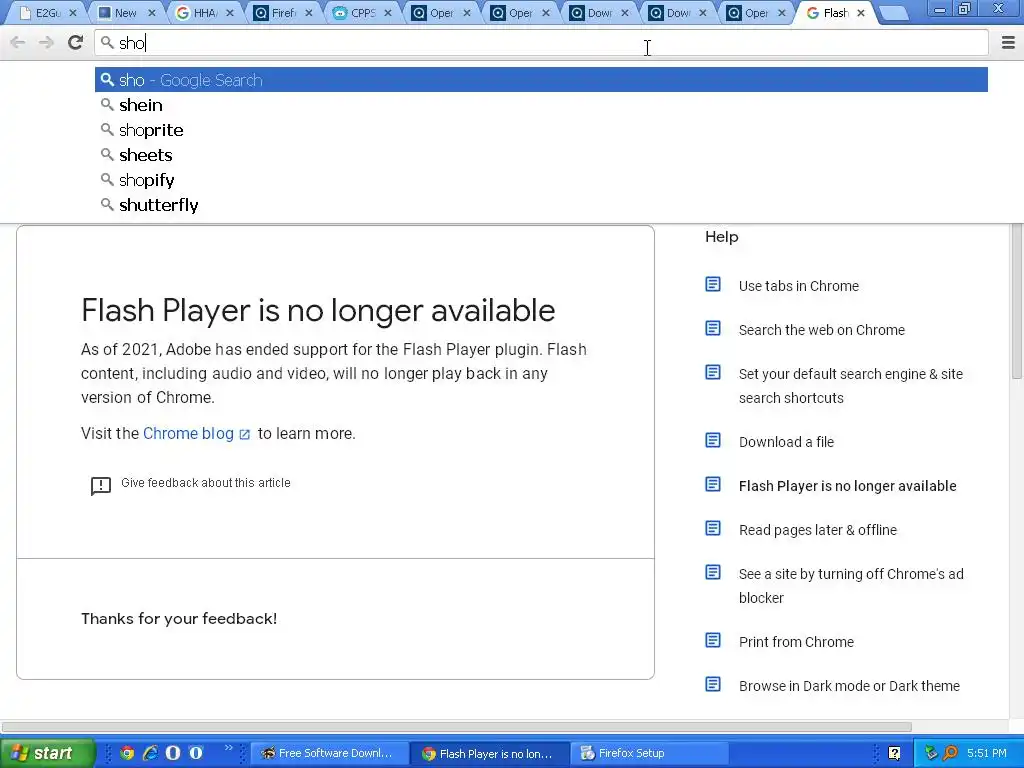1024x768 pixels.
Task: Click article icon next to 'Download a file'
Action: (x=713, y=440)
